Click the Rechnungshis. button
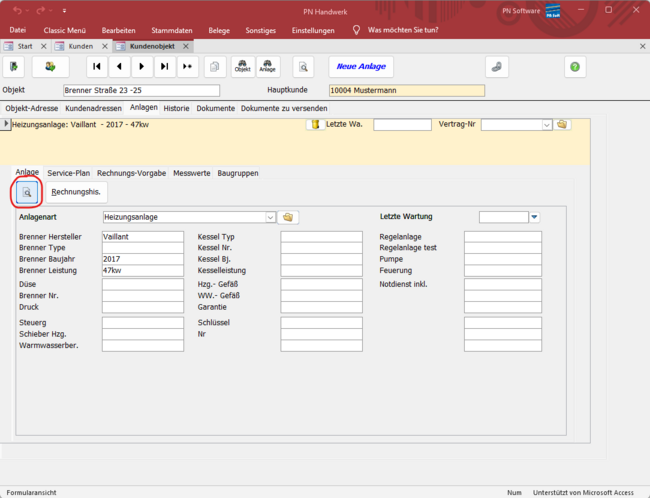This screenshot has width=650, height=498. point(76,192)
